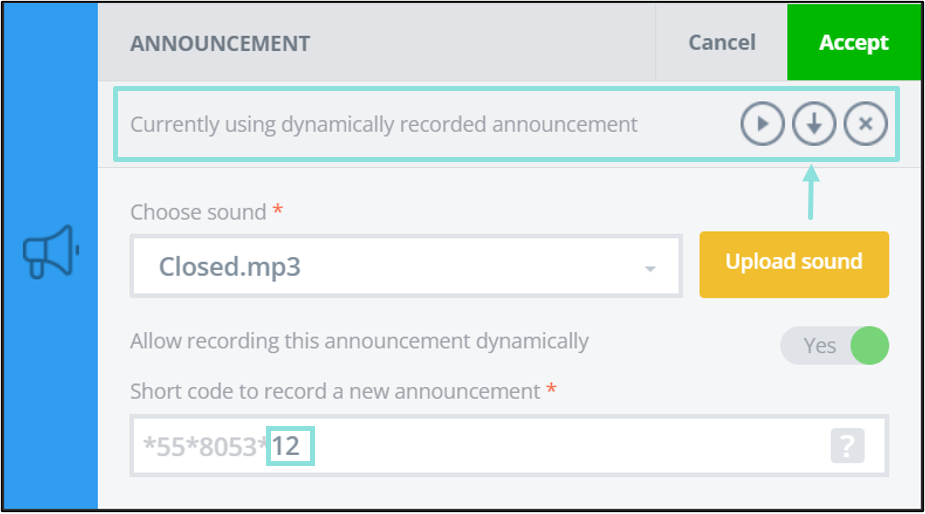925x514 pixels.
Task: Click the ANNOUNCEMENT header title
Action: [x=220, y=44]
